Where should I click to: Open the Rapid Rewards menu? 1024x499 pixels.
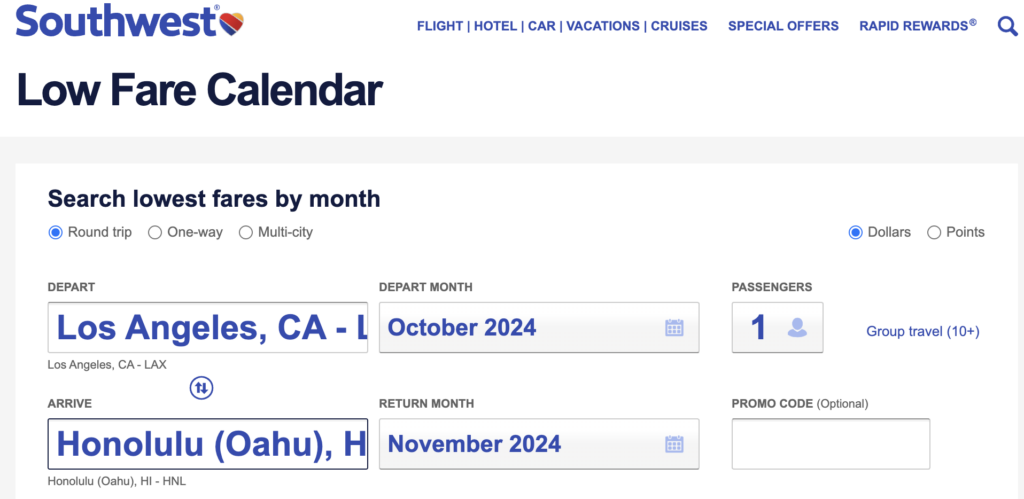(x=917, y=26)
